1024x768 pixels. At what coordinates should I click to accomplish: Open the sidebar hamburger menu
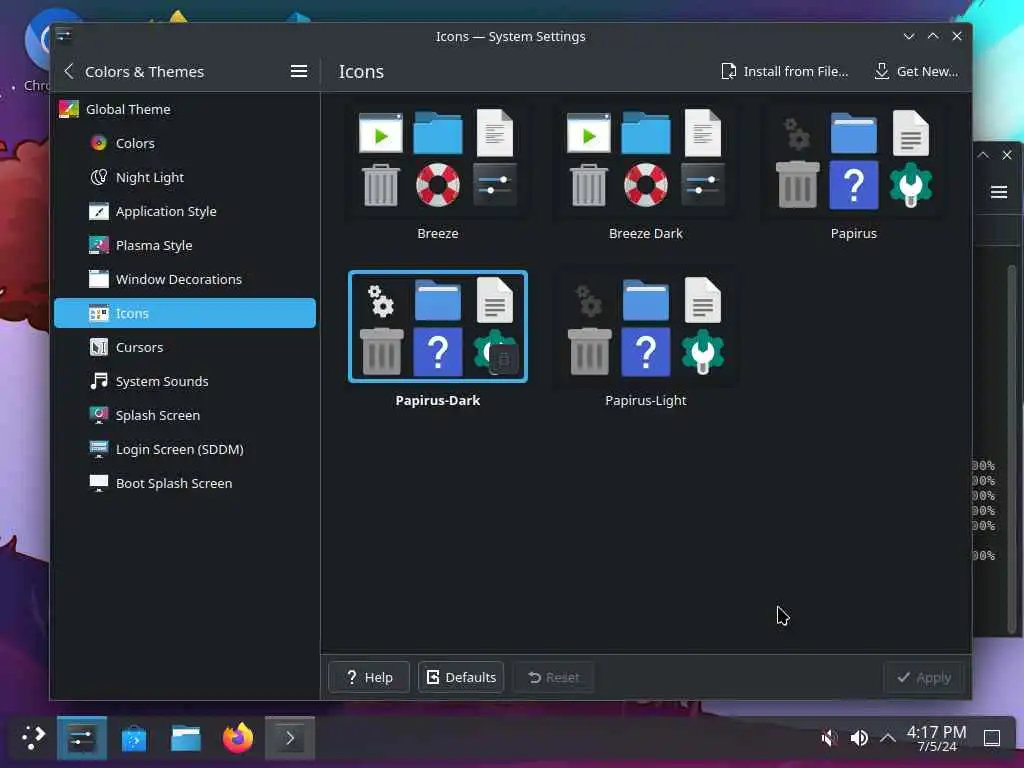point(298,71)
